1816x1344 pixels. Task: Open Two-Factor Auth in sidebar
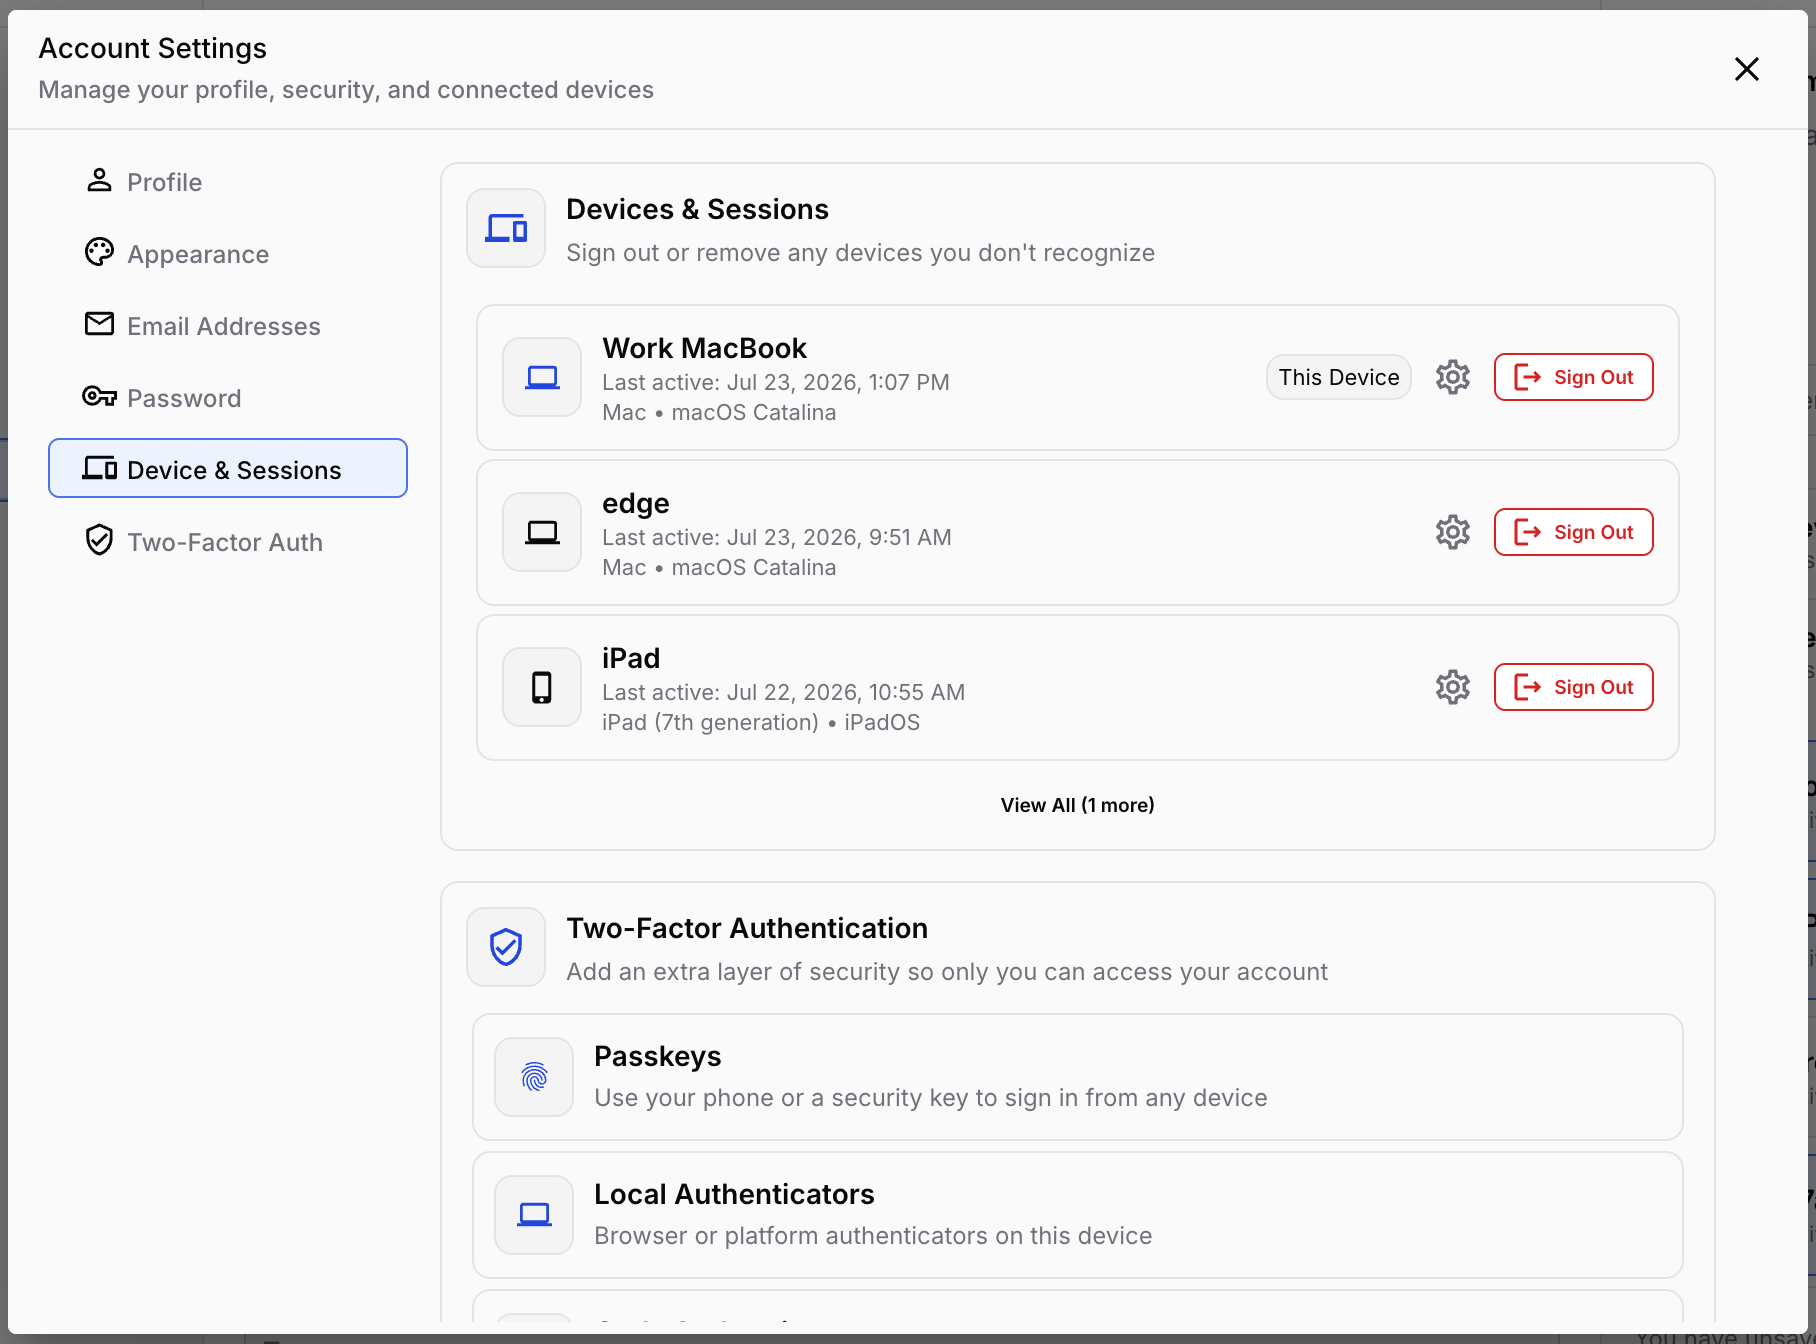[228, 542]
